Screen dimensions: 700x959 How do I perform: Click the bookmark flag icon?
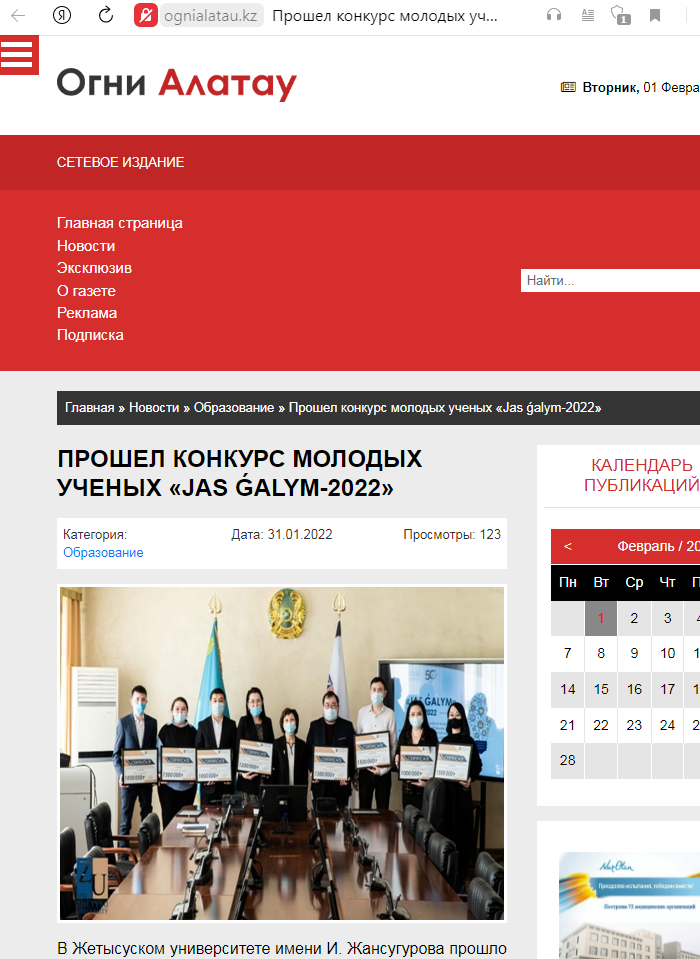point(655,15)
